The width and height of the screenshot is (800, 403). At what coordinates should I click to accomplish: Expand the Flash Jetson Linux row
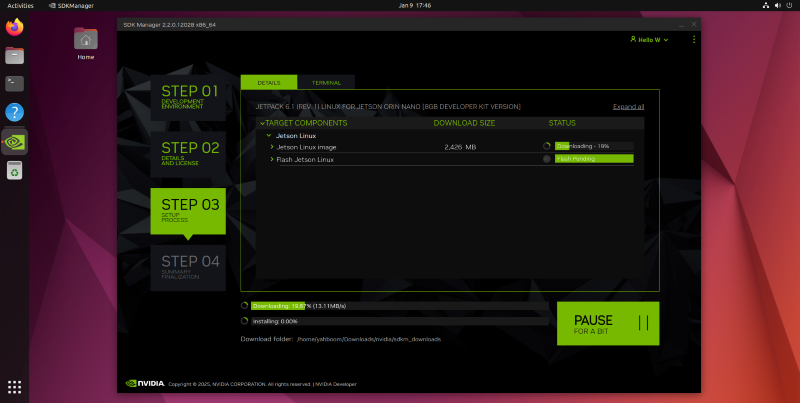[x=272, y=159]
